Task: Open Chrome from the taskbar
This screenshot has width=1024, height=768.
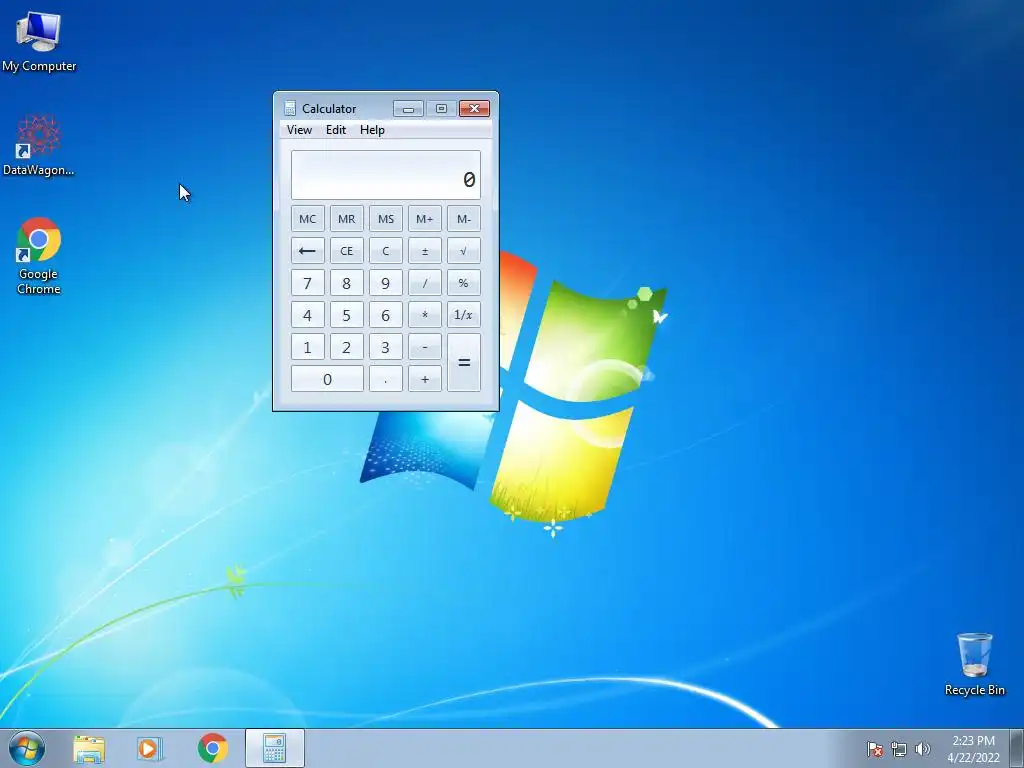Action: pyautogui.click(x=213, y=748)
